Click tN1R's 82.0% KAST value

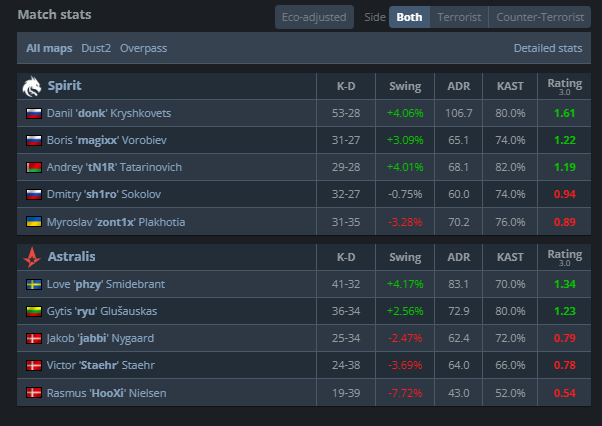tap(510, 167)
